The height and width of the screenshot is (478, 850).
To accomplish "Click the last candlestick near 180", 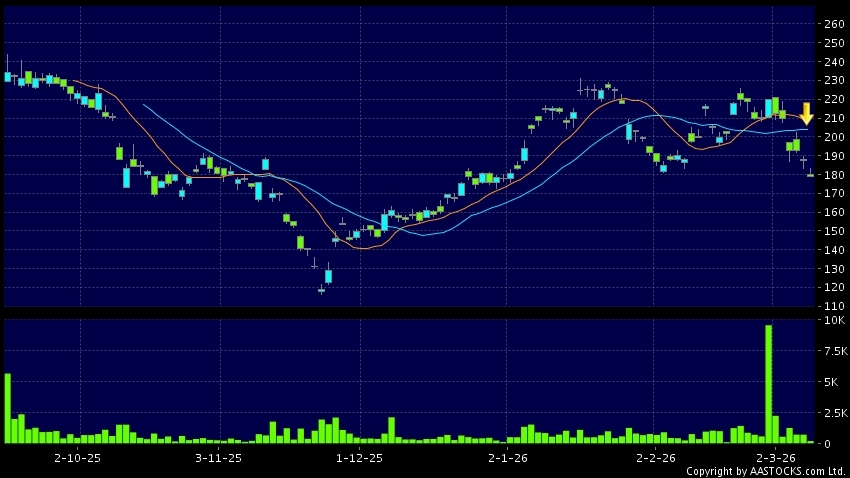I will tap(810, 175).
